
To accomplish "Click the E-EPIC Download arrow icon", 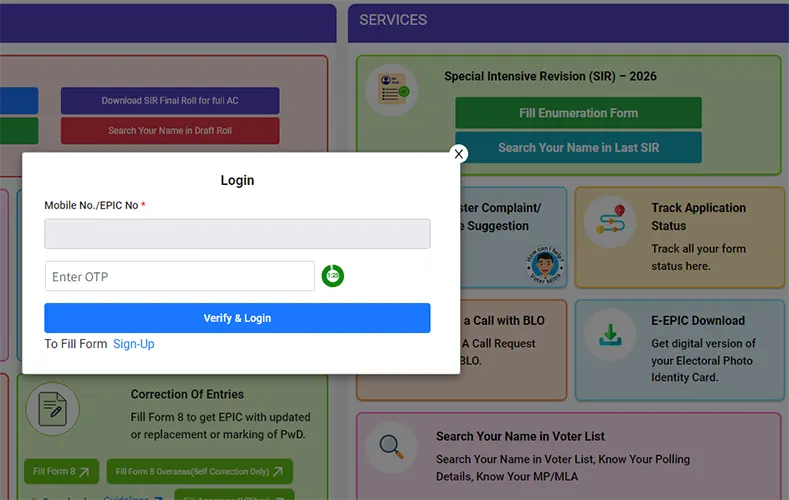I will (610, 335).
